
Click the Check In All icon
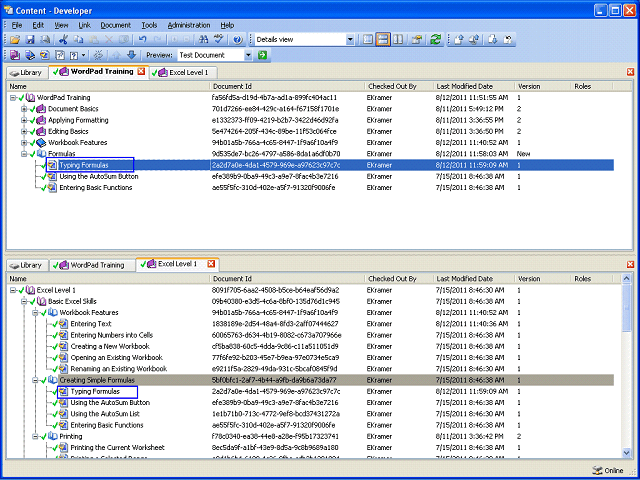coord(474,40)
